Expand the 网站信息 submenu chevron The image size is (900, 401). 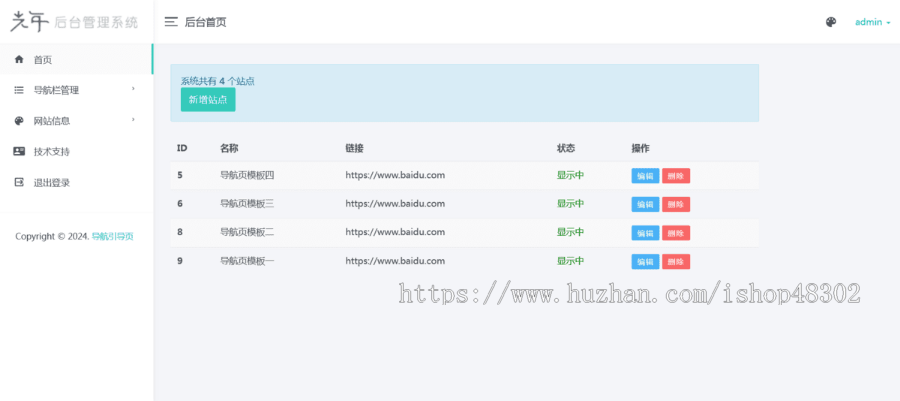(x=133, y=120)
